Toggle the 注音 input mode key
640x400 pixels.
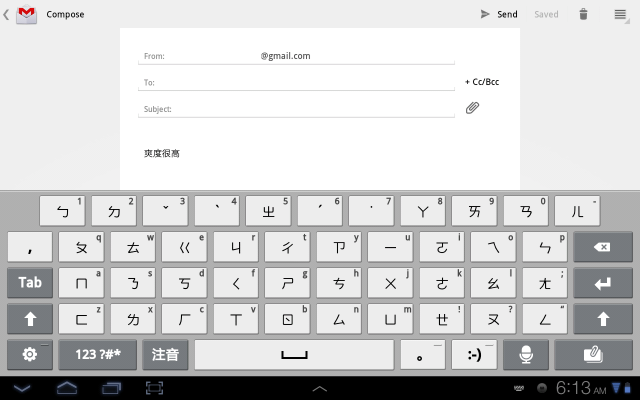pos(165,355)
